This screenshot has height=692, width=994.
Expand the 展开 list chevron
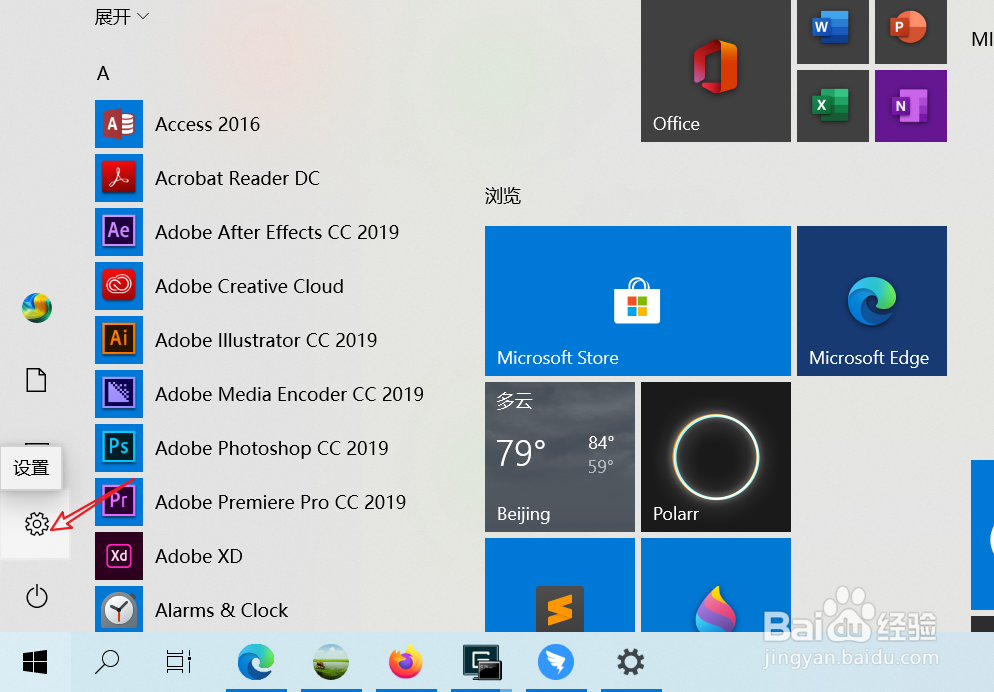(143, 16)
